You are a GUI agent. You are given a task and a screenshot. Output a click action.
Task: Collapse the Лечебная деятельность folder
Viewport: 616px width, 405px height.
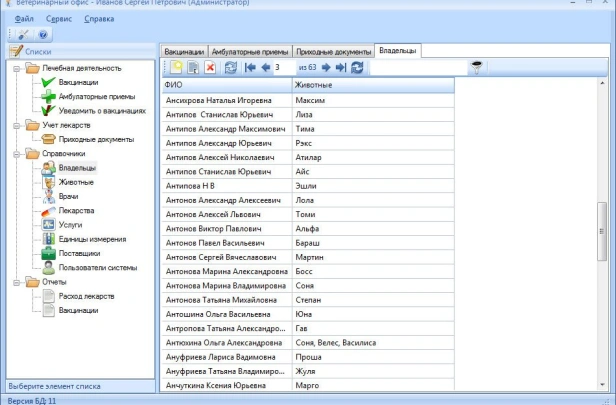[16, 68]
